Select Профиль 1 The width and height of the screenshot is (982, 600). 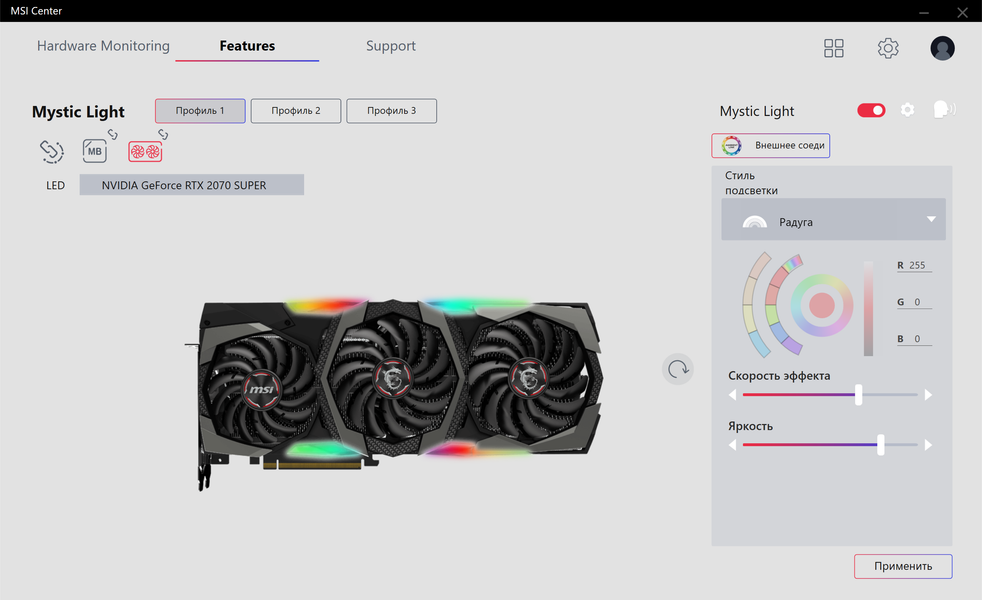click(200, 111)
